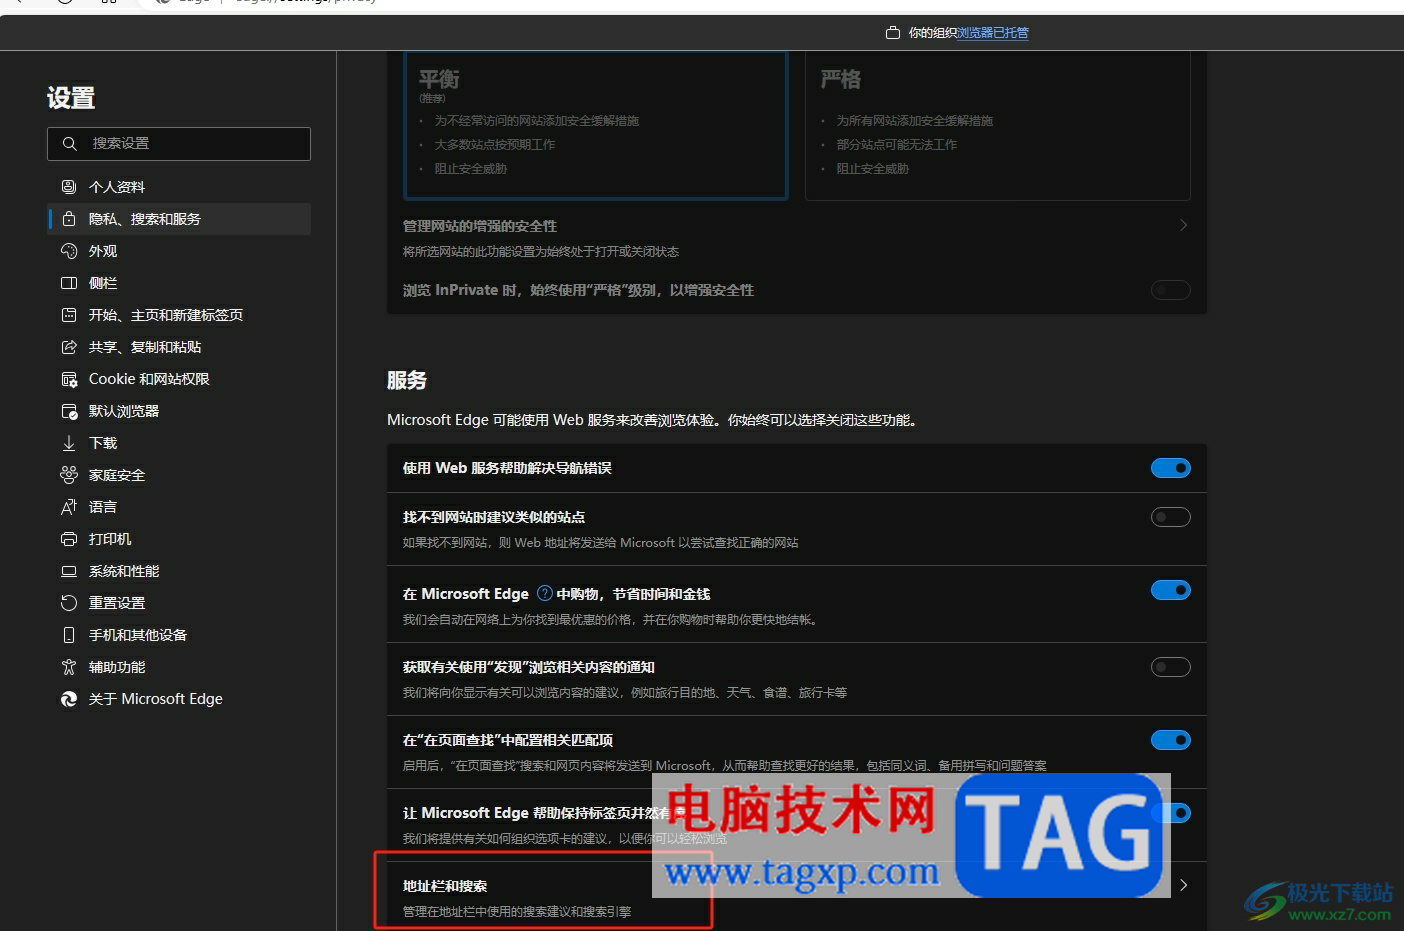Navigate to 系统和性能 settings
This screenshot has width=1404, height=931.
coord(179,571)
